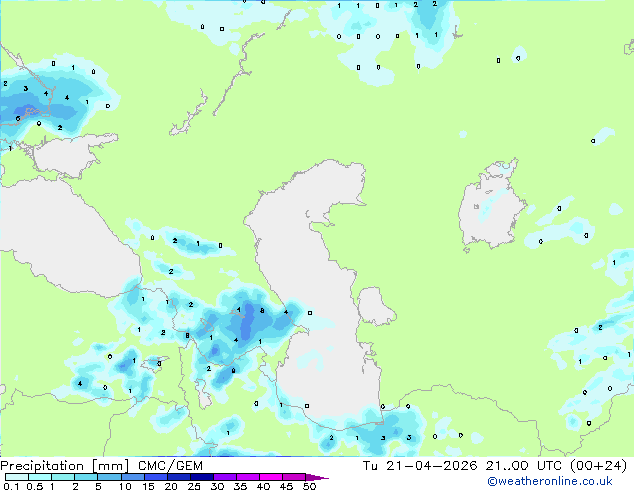The image size is (634, 490).
Task: Click the "Tu 21-04-2026" date text
Action: pyautogui.click(x=420, y=466)
